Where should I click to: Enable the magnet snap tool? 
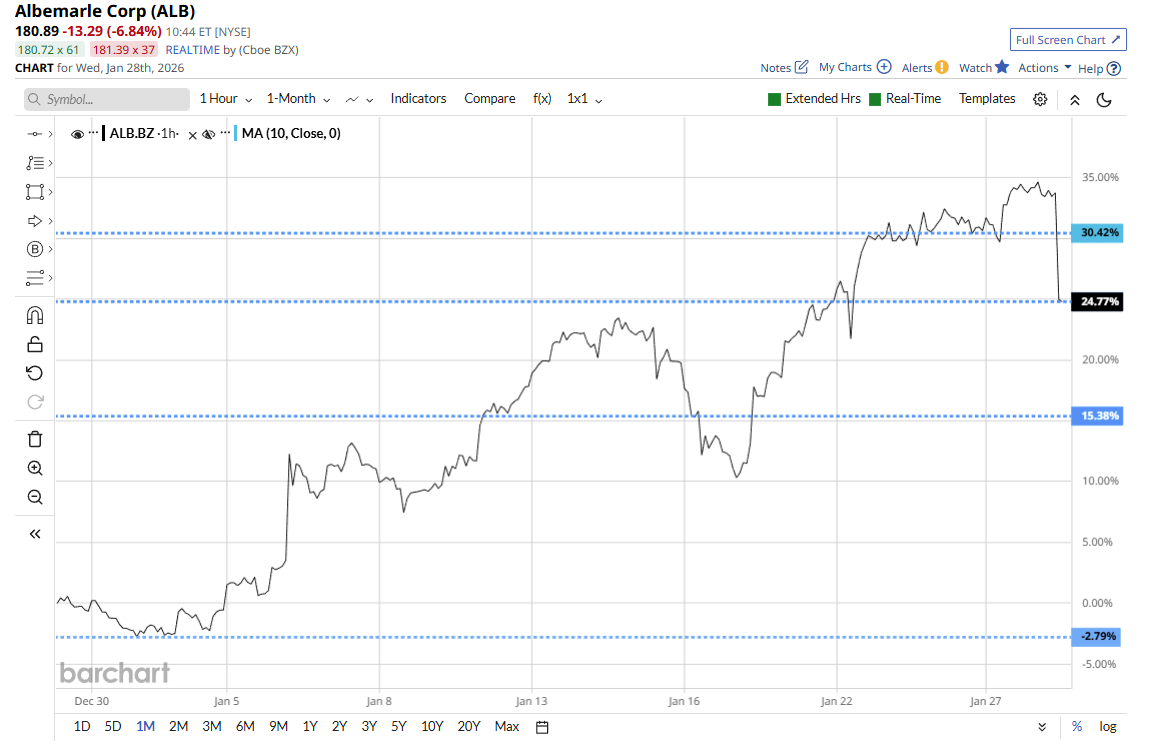click(x=35, y=316)
